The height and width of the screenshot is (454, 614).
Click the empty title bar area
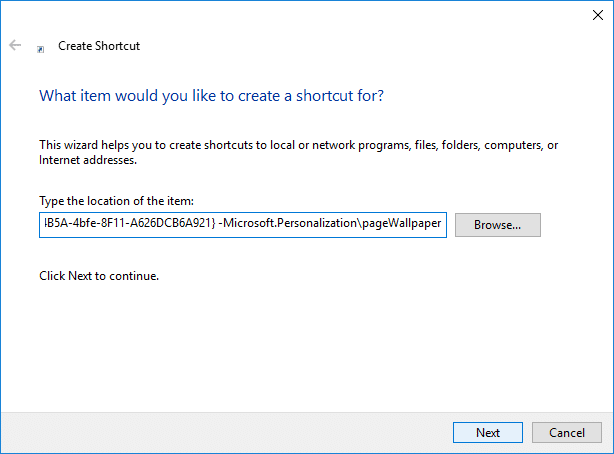click(300, 15)
